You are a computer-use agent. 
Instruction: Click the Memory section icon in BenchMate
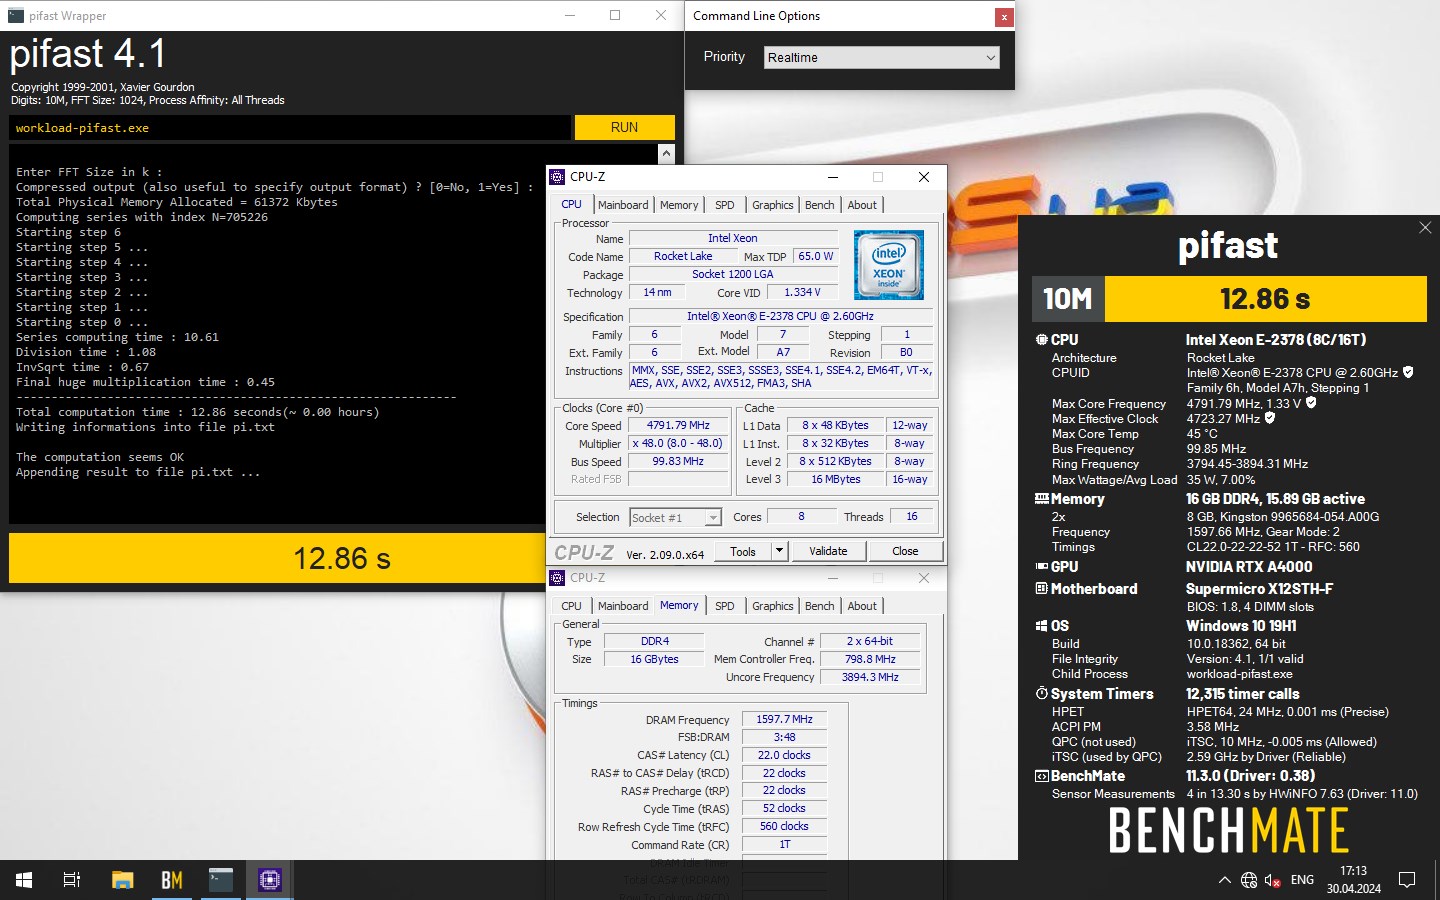tap(1041, 499)
